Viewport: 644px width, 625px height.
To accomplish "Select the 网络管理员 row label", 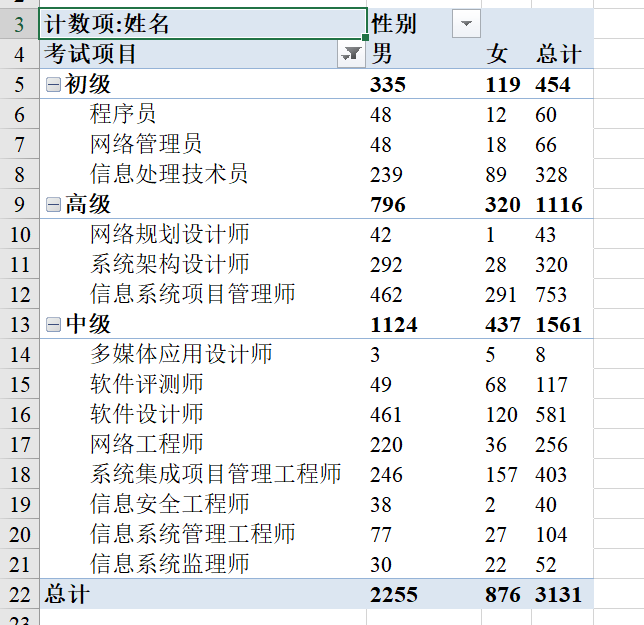I will [146, 144].
